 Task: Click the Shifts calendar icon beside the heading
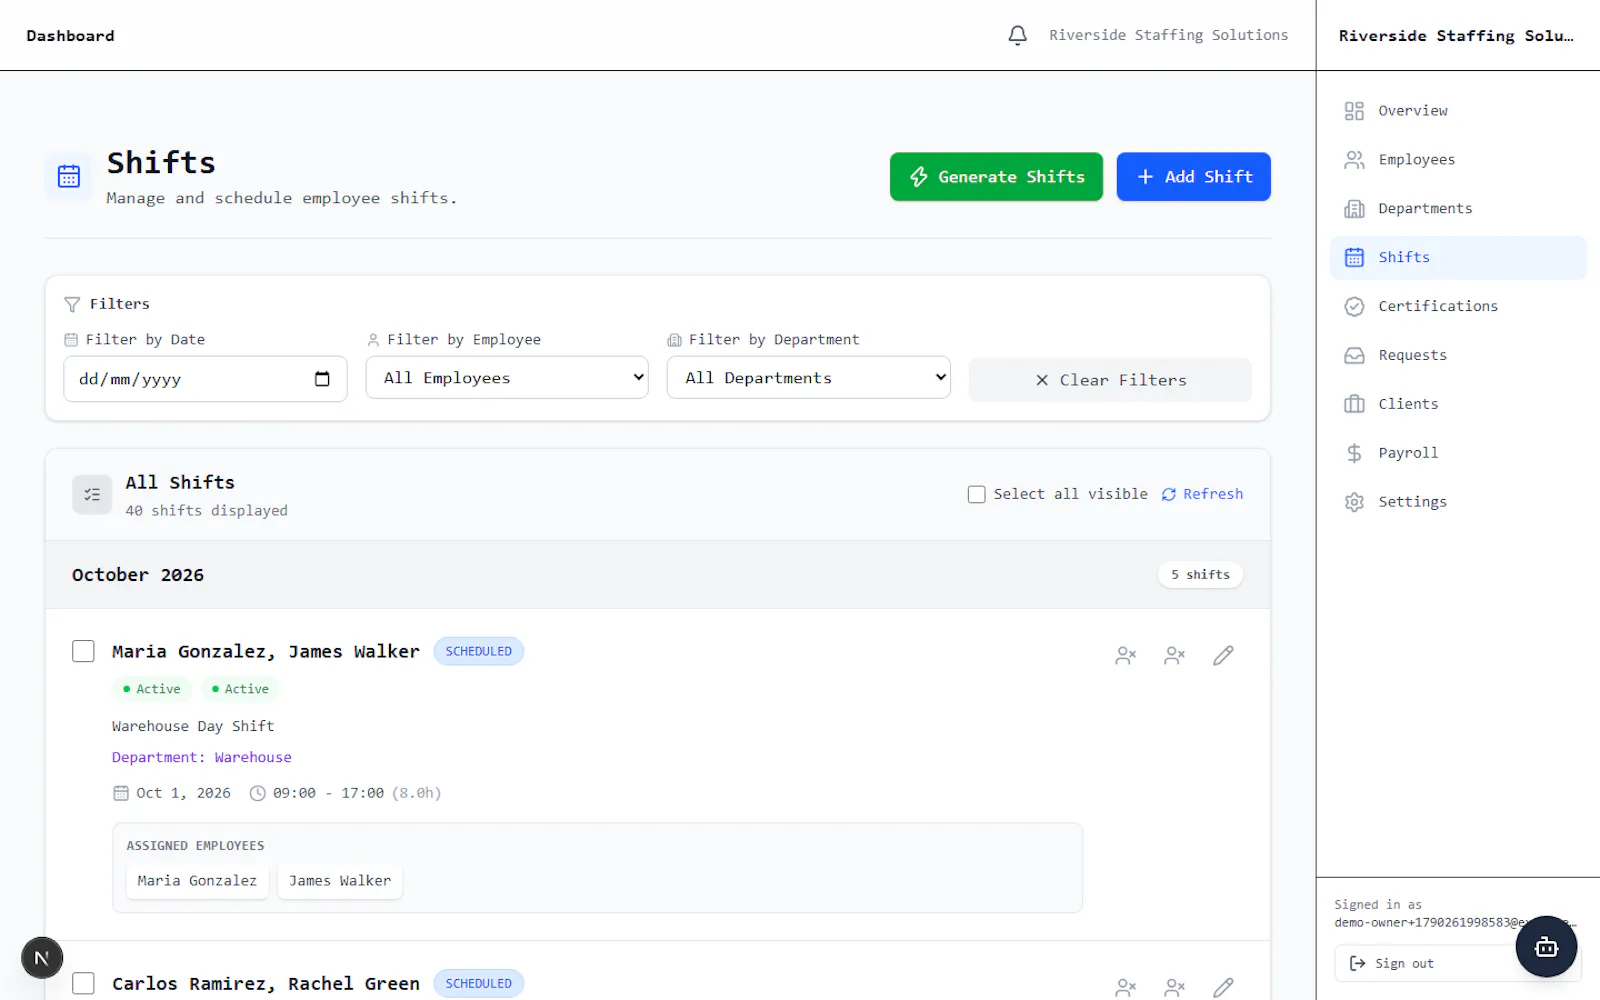pyautogui.click(x=69, y=177)
